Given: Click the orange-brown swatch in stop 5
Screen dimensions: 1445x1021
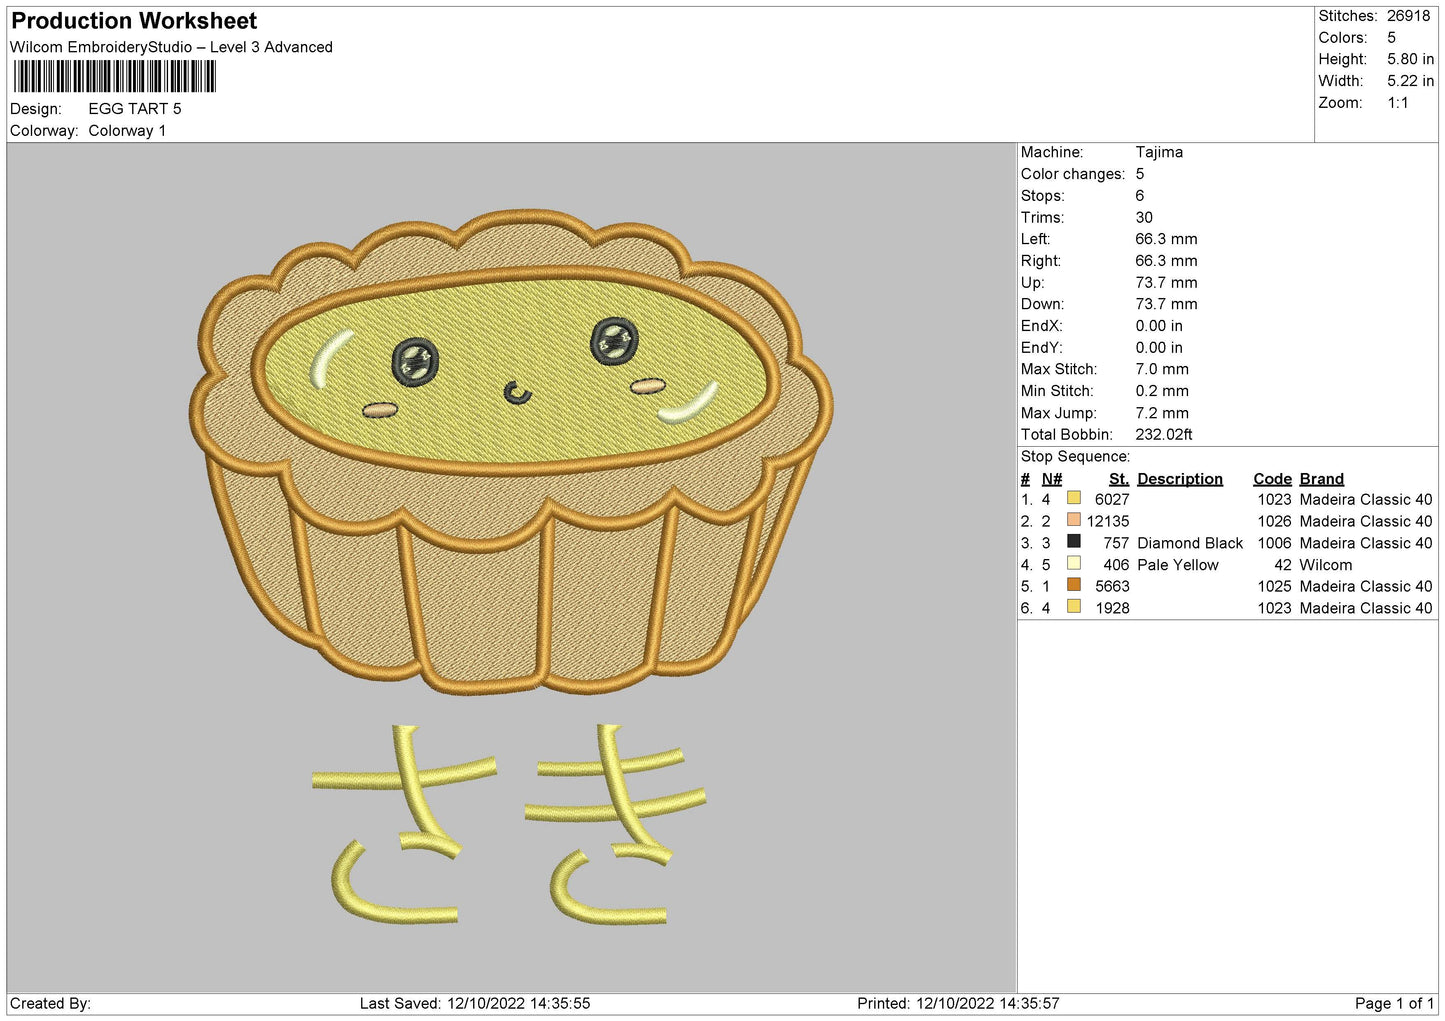Looking at the screenshot, I should tap(1074, 585).
